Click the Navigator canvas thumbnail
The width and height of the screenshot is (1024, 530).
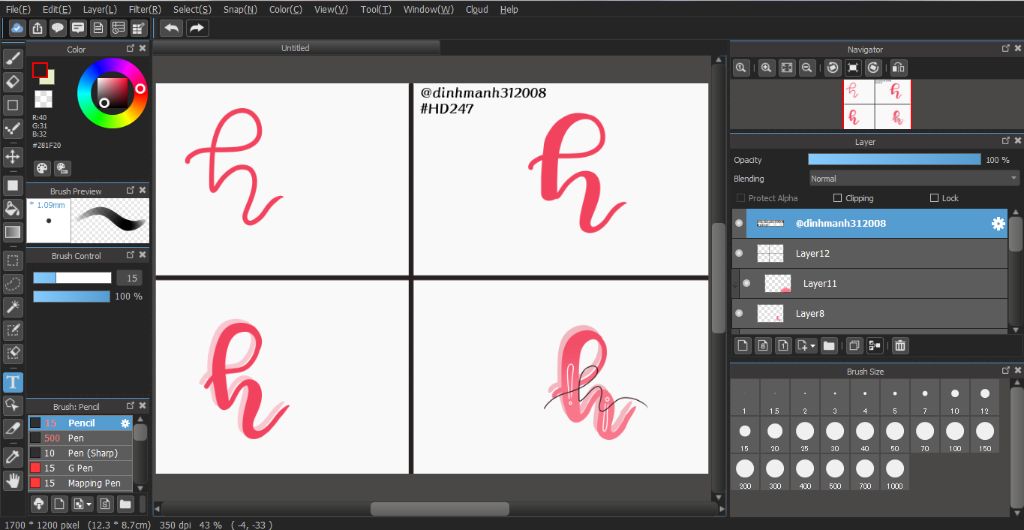click(x=876, y=104)
